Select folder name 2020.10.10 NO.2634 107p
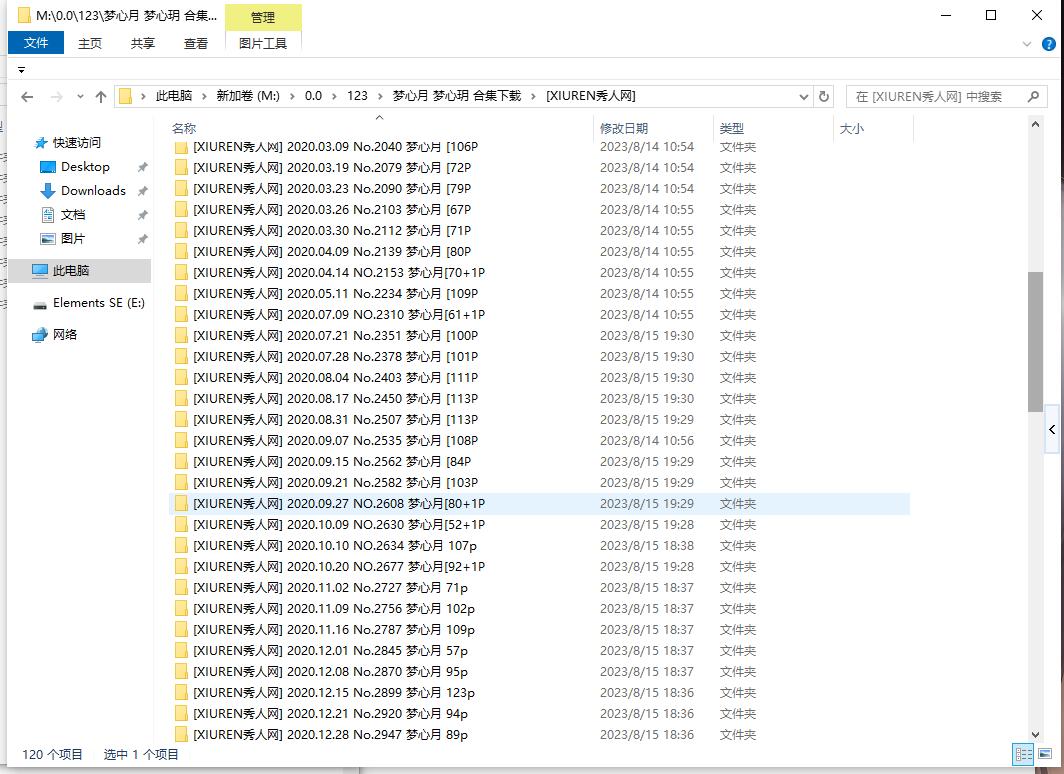Screen dimensions: 1064x774 coord(335,546)
